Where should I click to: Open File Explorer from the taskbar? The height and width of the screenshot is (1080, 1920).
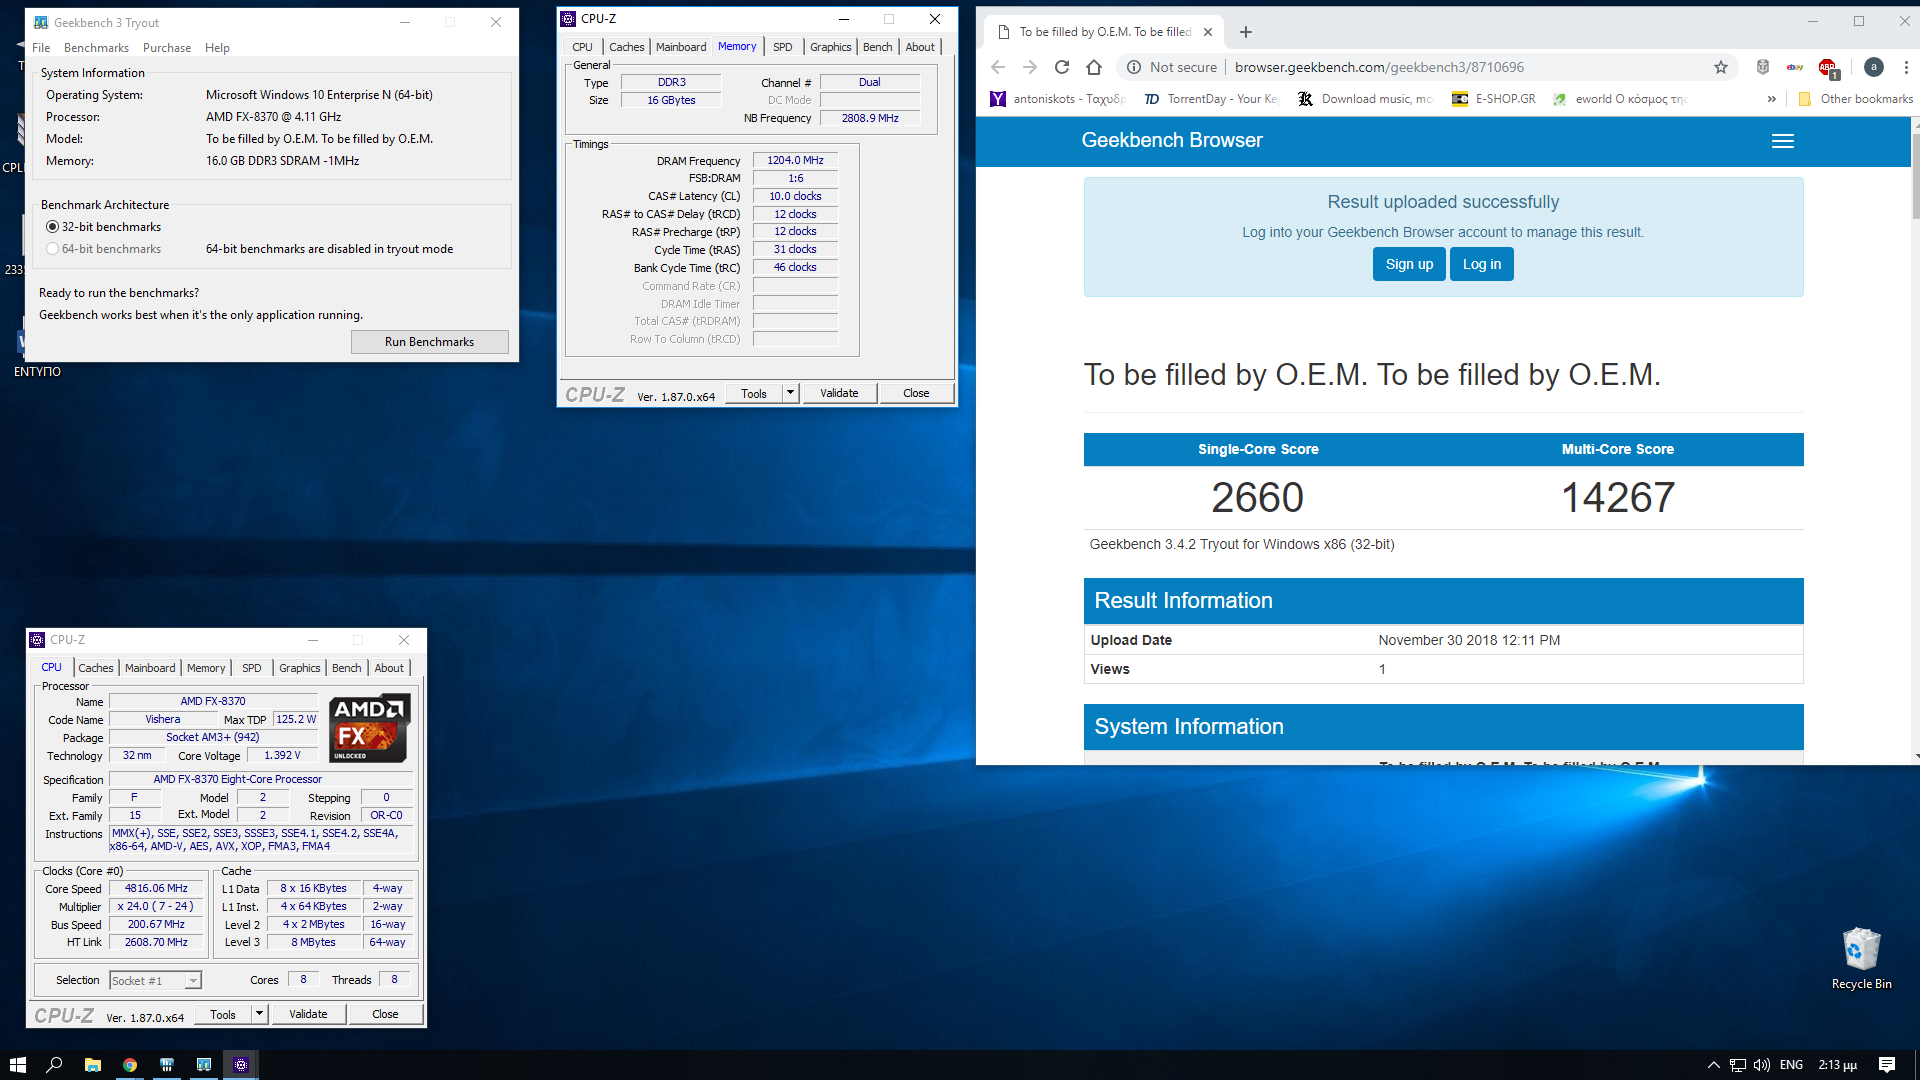[92, 1065]
